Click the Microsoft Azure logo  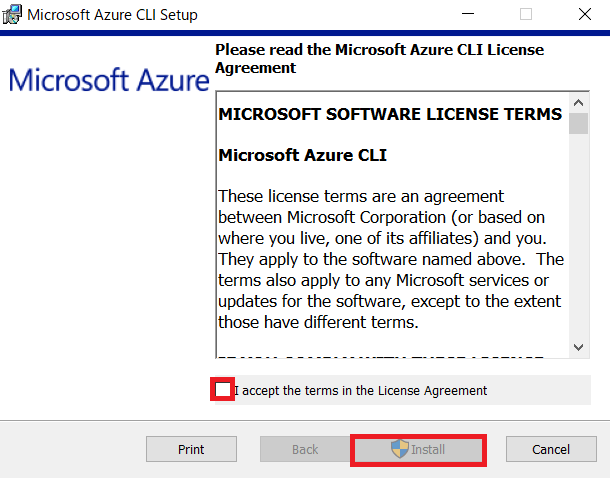109,80
